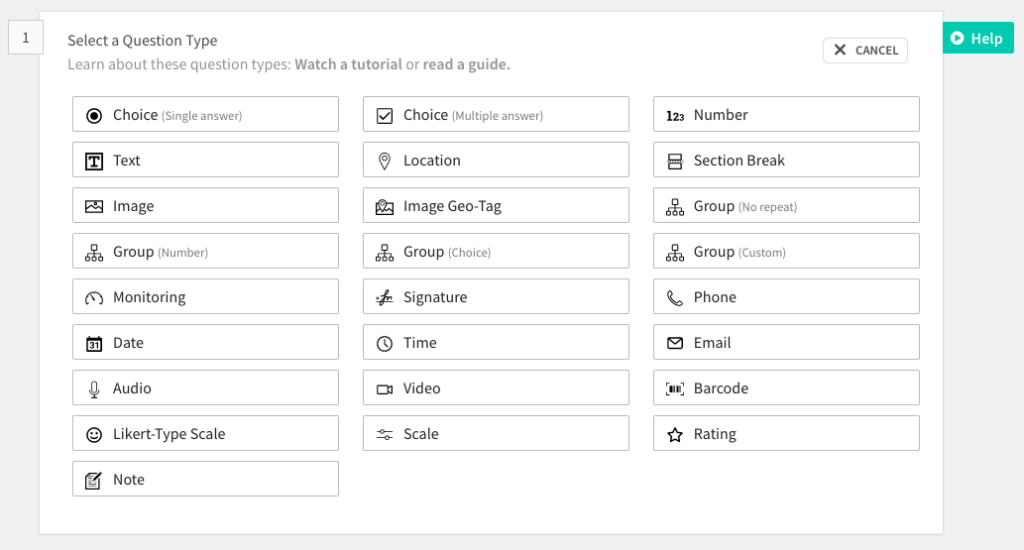The height and width of the screenshot is (550, 1024).
Task: Click the Group No repeat hierarchy icon
Action: tap(675, 207)
